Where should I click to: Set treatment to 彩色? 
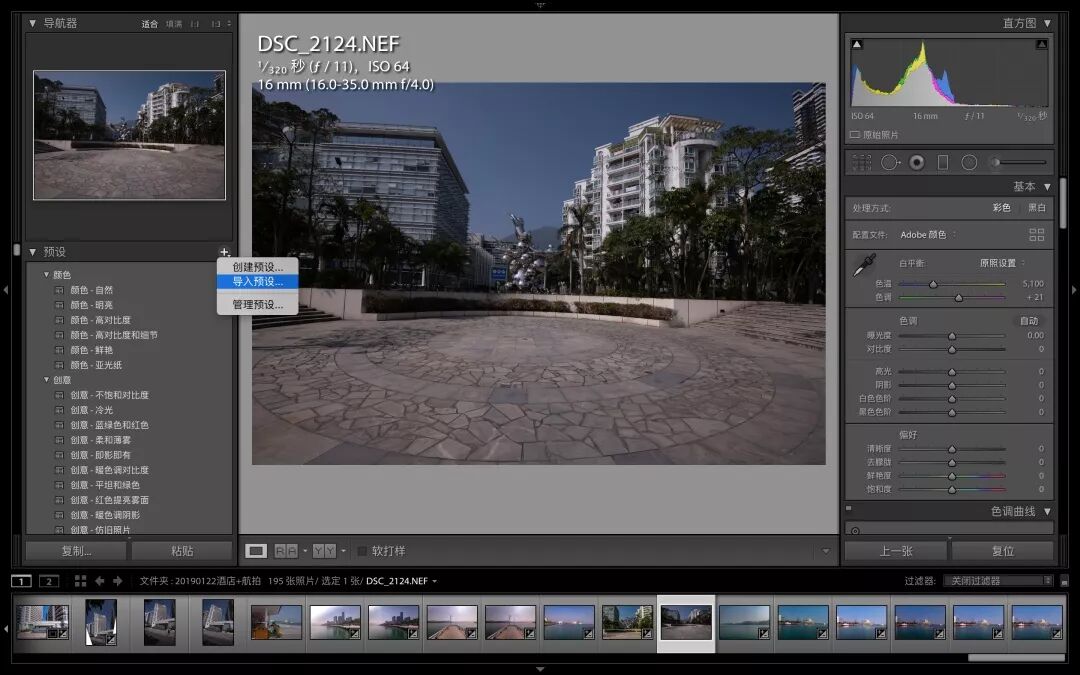(1001, 208)
